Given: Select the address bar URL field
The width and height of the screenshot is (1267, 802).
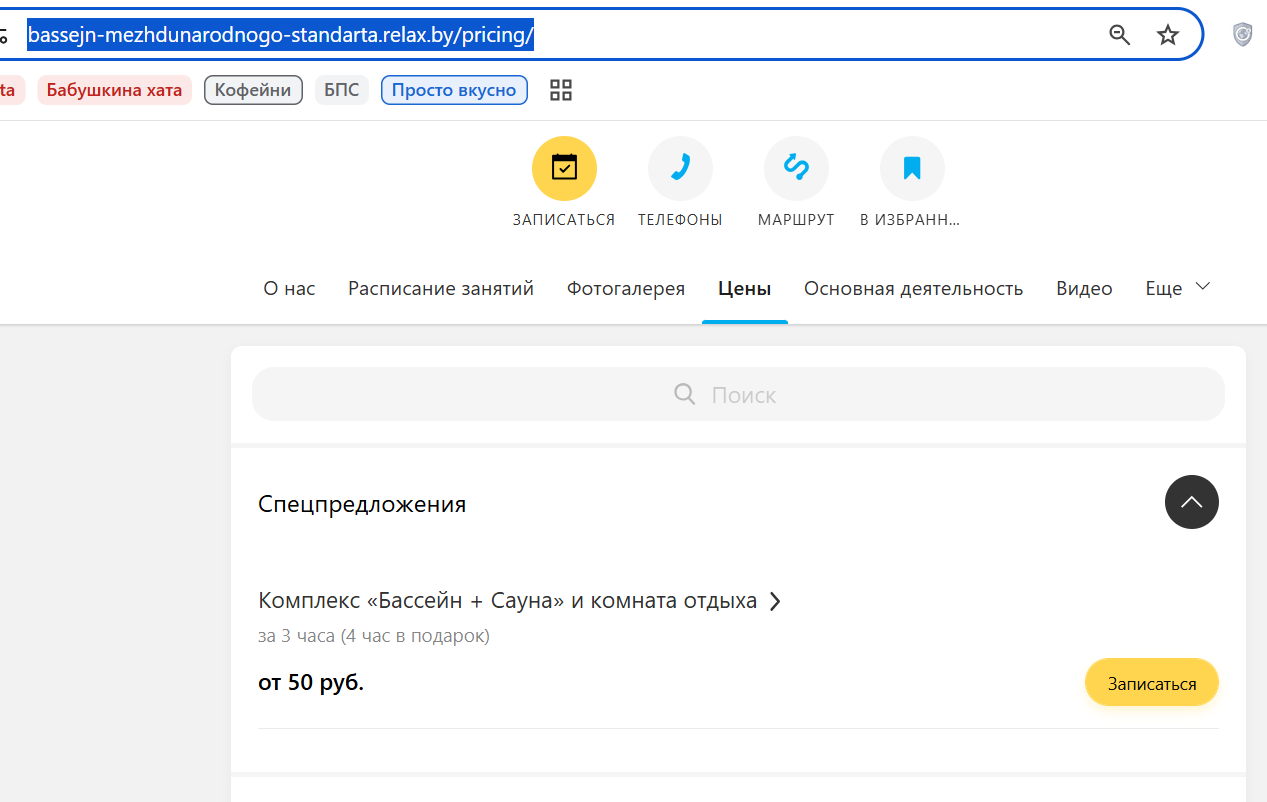Looking at the screenshot, I should point(560,36).
